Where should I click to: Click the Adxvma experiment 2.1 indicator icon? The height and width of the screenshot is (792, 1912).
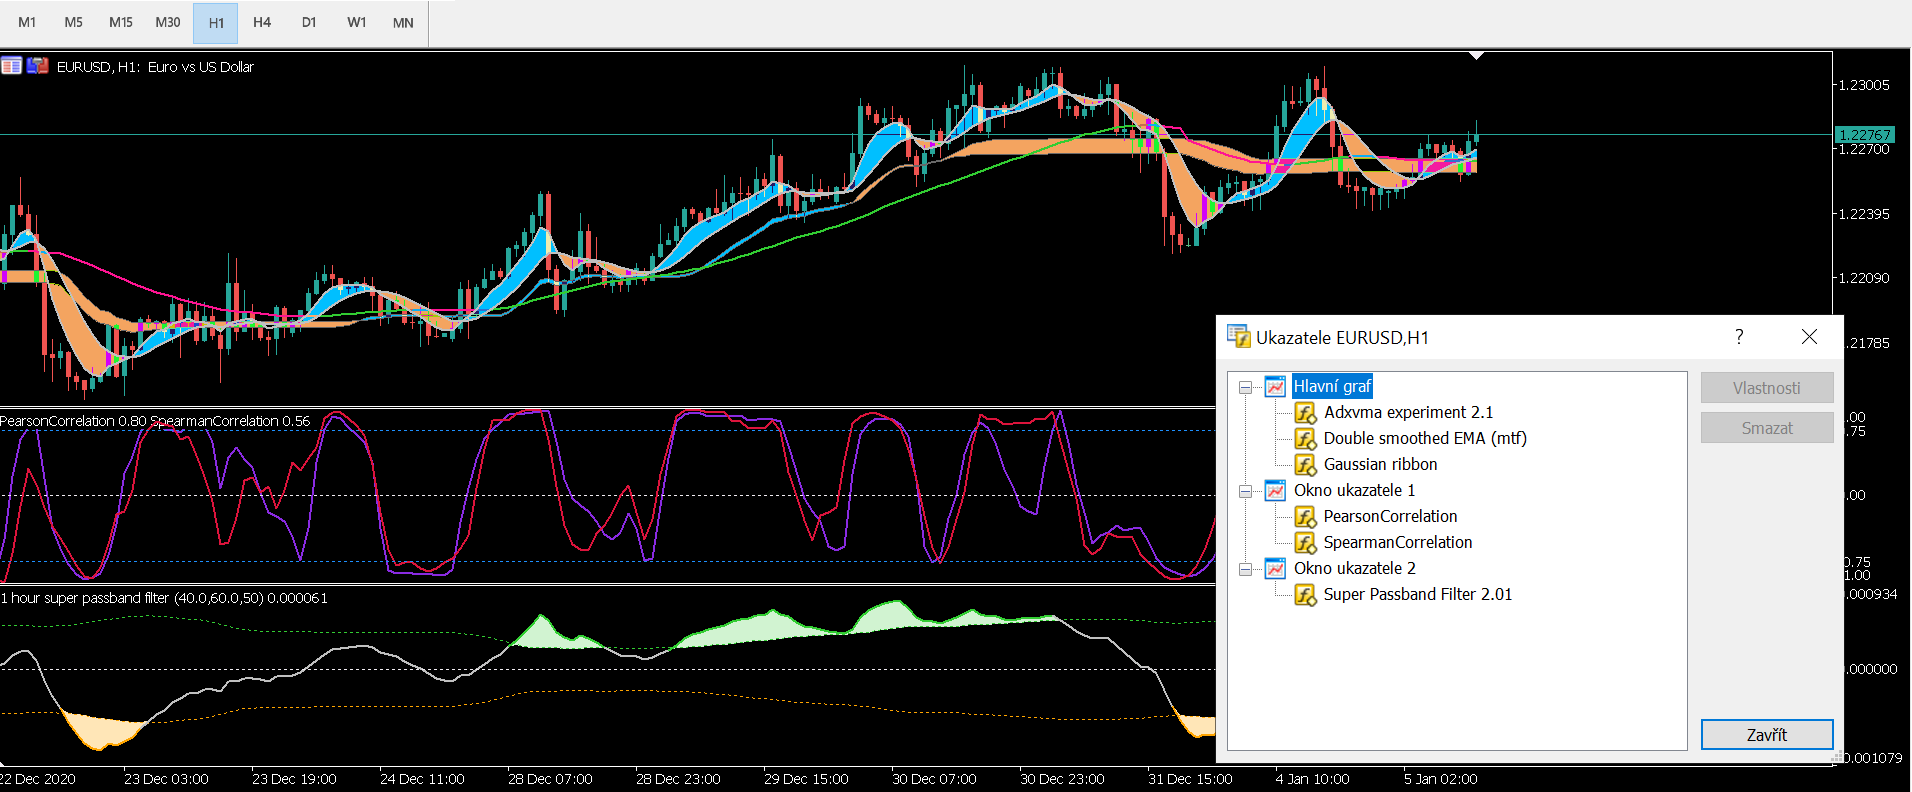point(1305,413)
